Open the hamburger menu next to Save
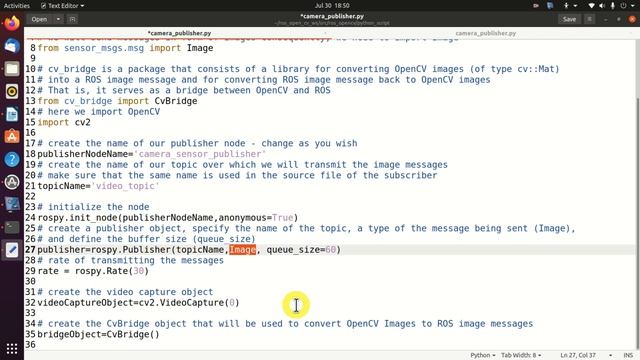The width and height of the screenshot is (640, 360). click(589, 19)
